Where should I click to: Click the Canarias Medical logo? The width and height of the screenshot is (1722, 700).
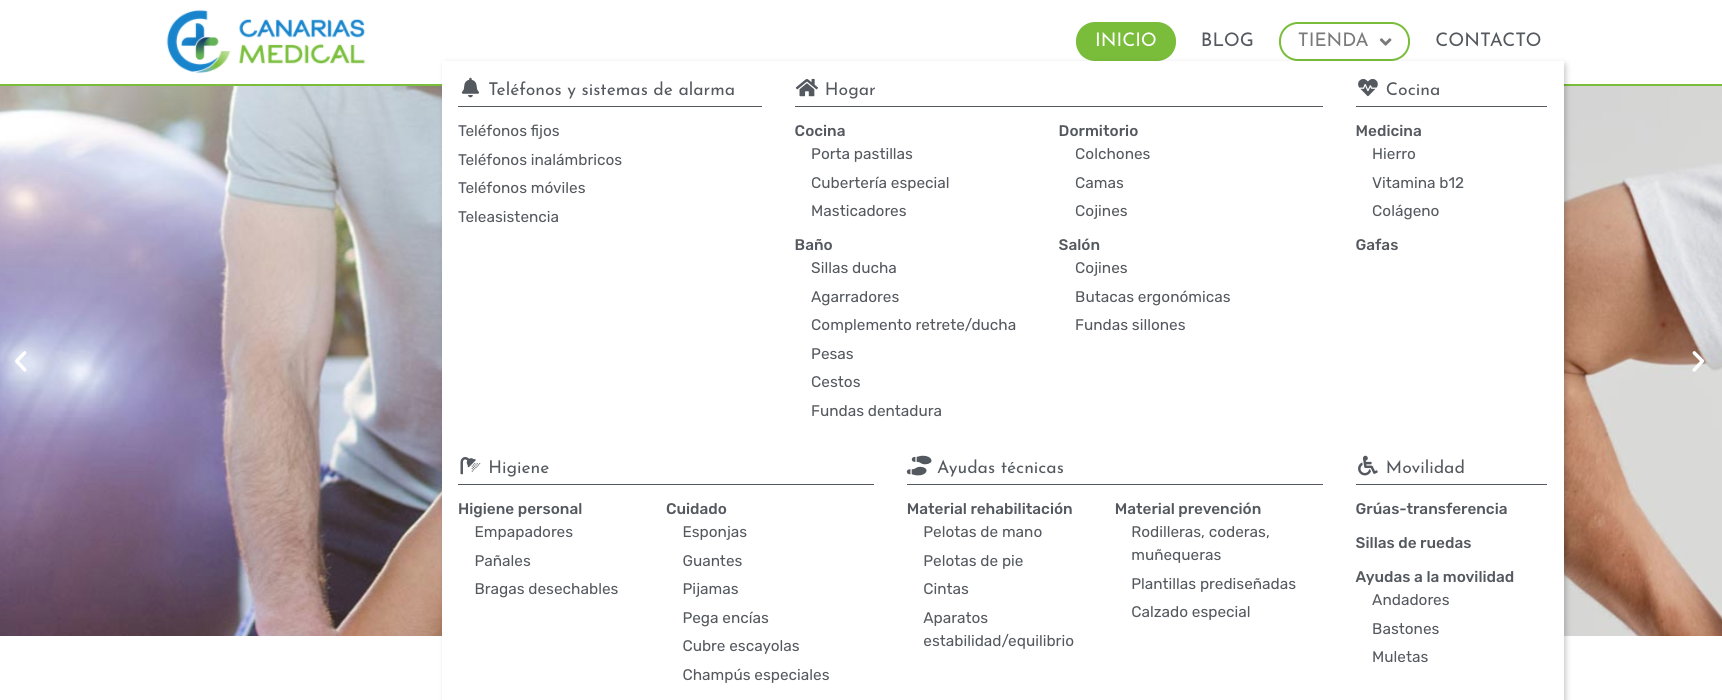click(x=266, y=41)
